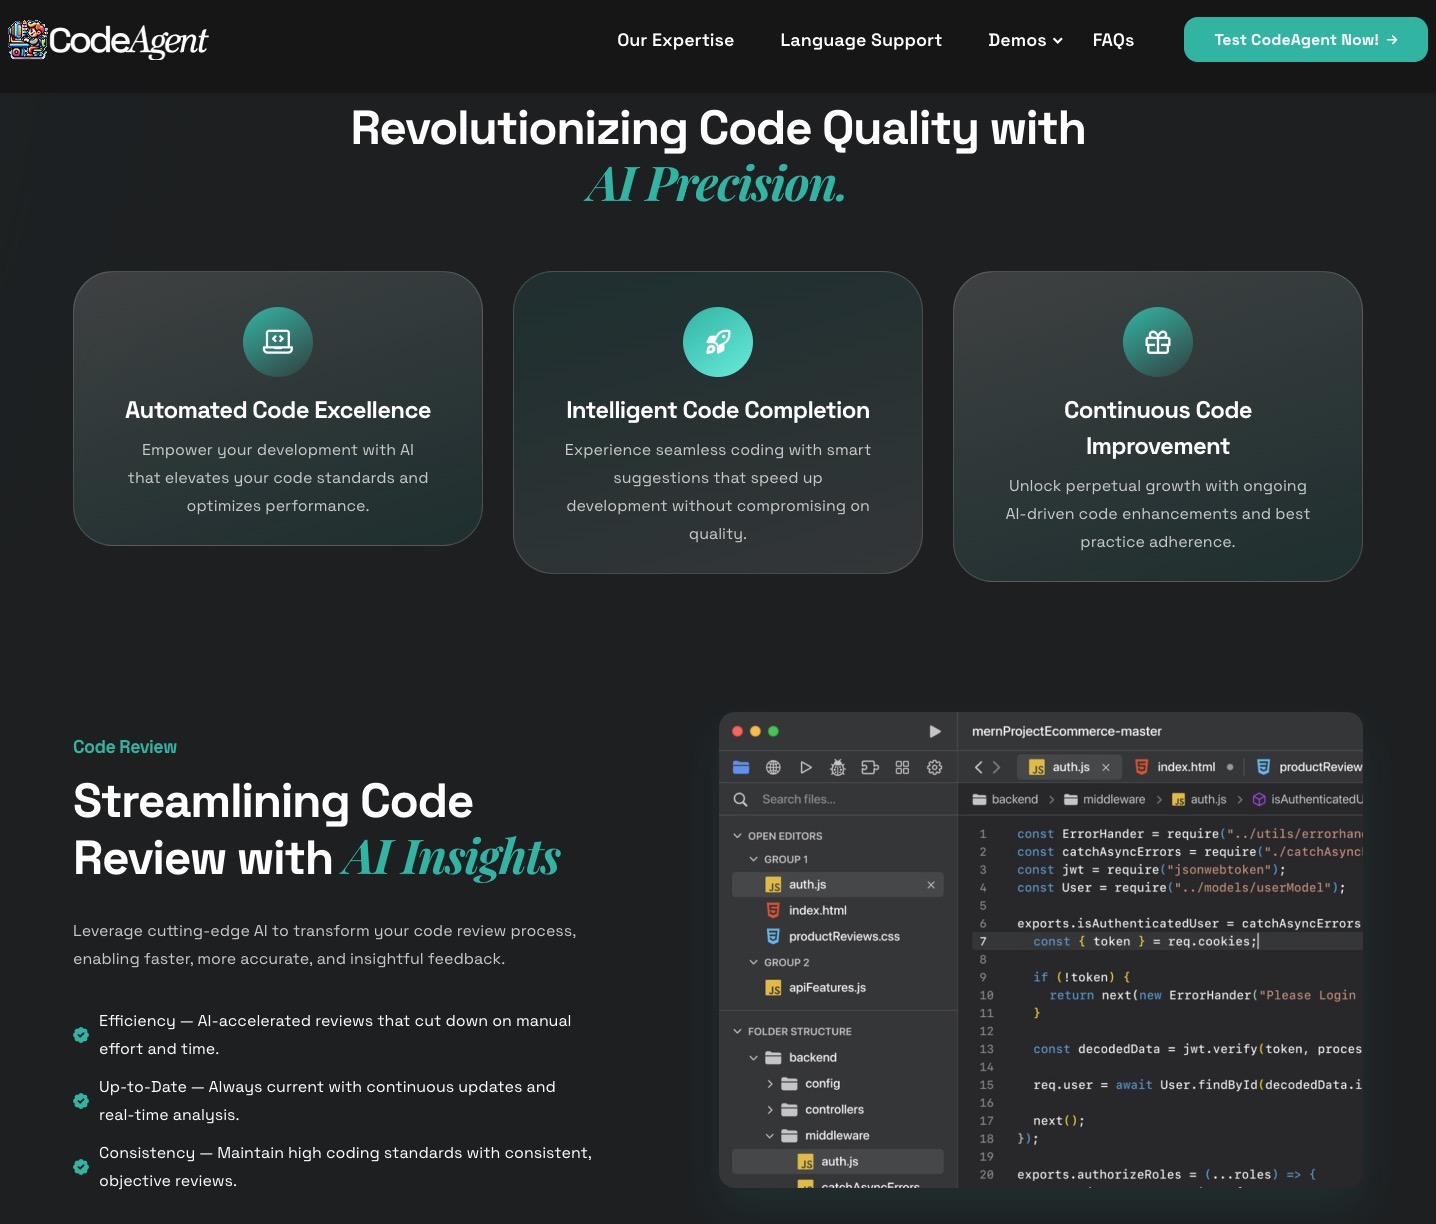The image size is (1436, 1224).
Task: Expand the config folder
Action: (x=770, y=1083)
